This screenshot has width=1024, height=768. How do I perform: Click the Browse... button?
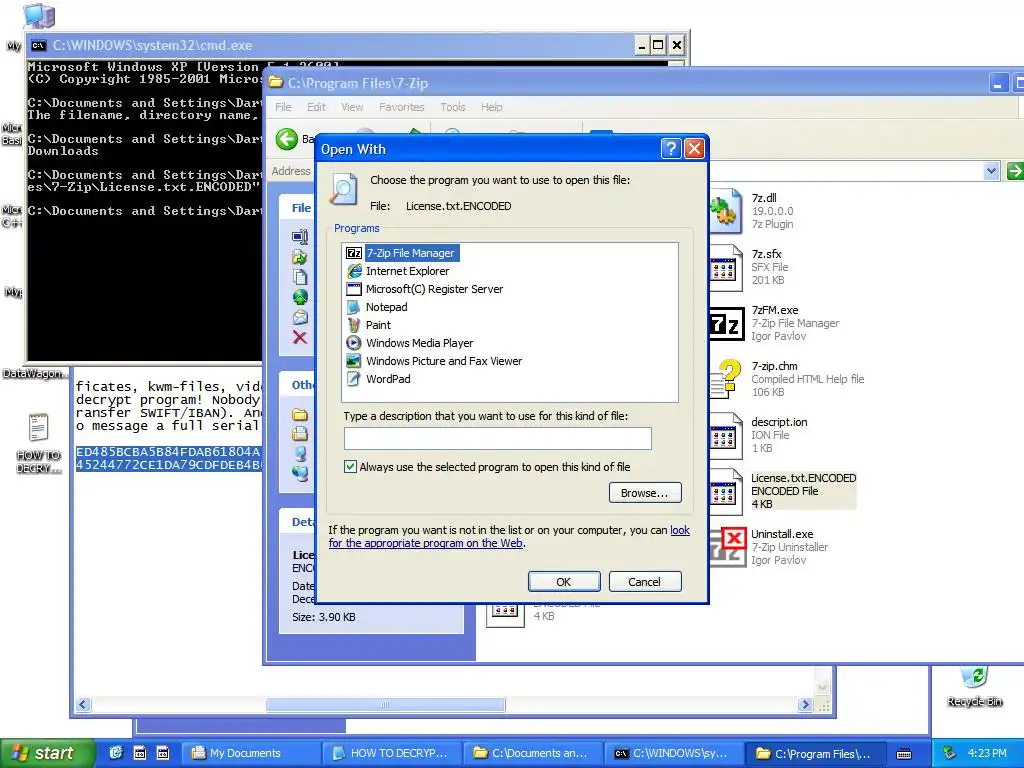click(645, 493)
